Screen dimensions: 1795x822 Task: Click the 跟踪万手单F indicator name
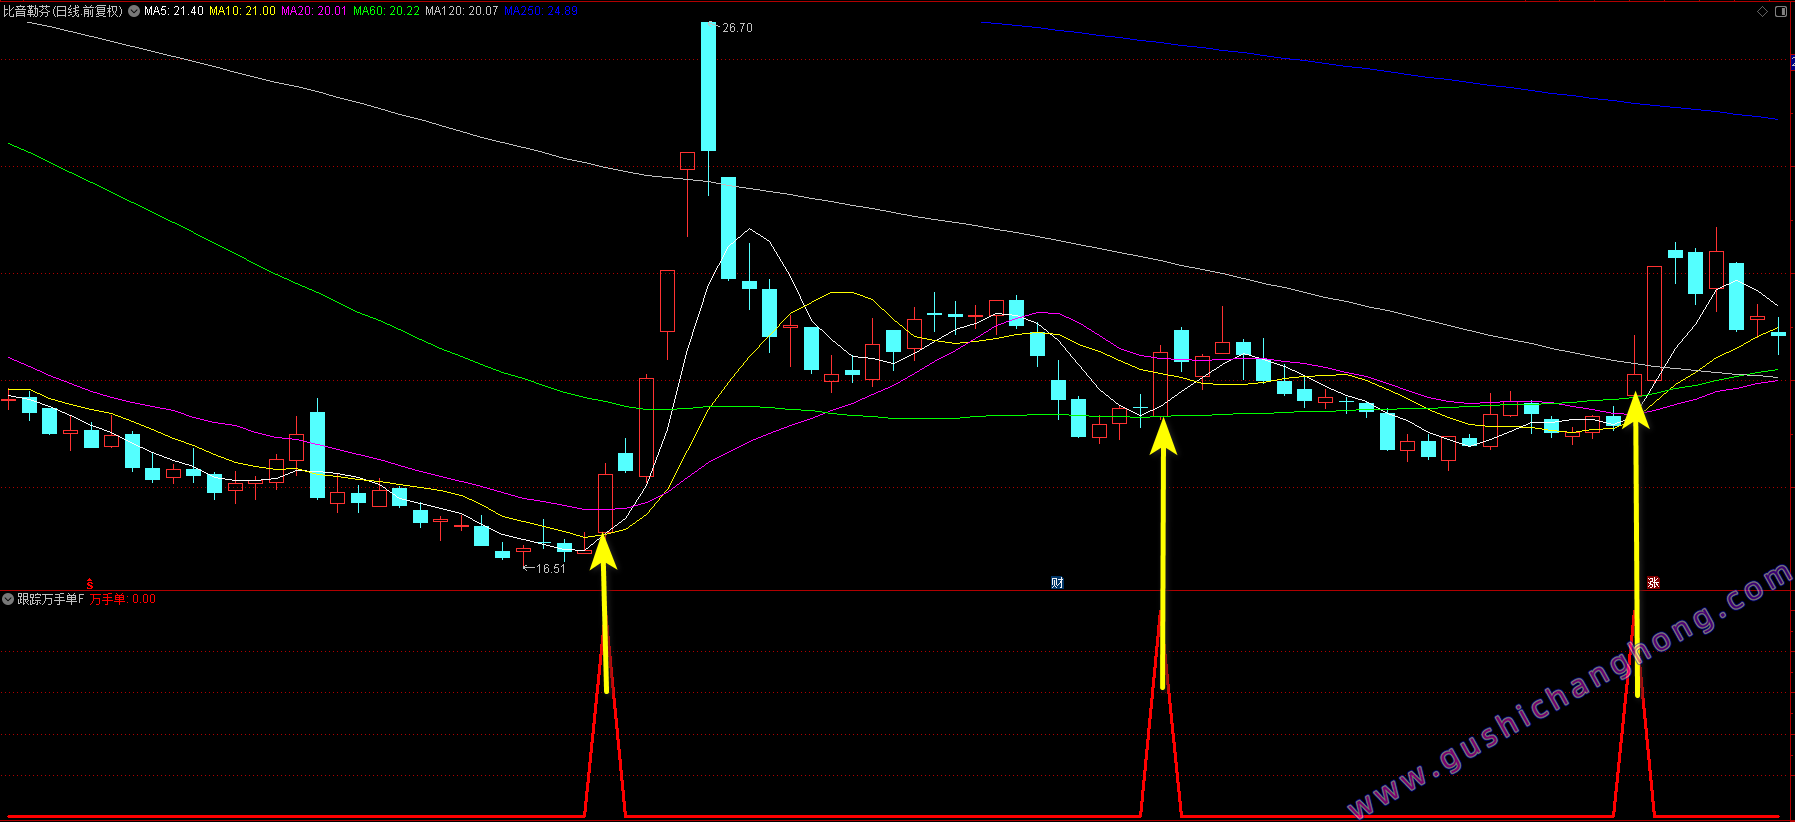[x=50, y=599]
